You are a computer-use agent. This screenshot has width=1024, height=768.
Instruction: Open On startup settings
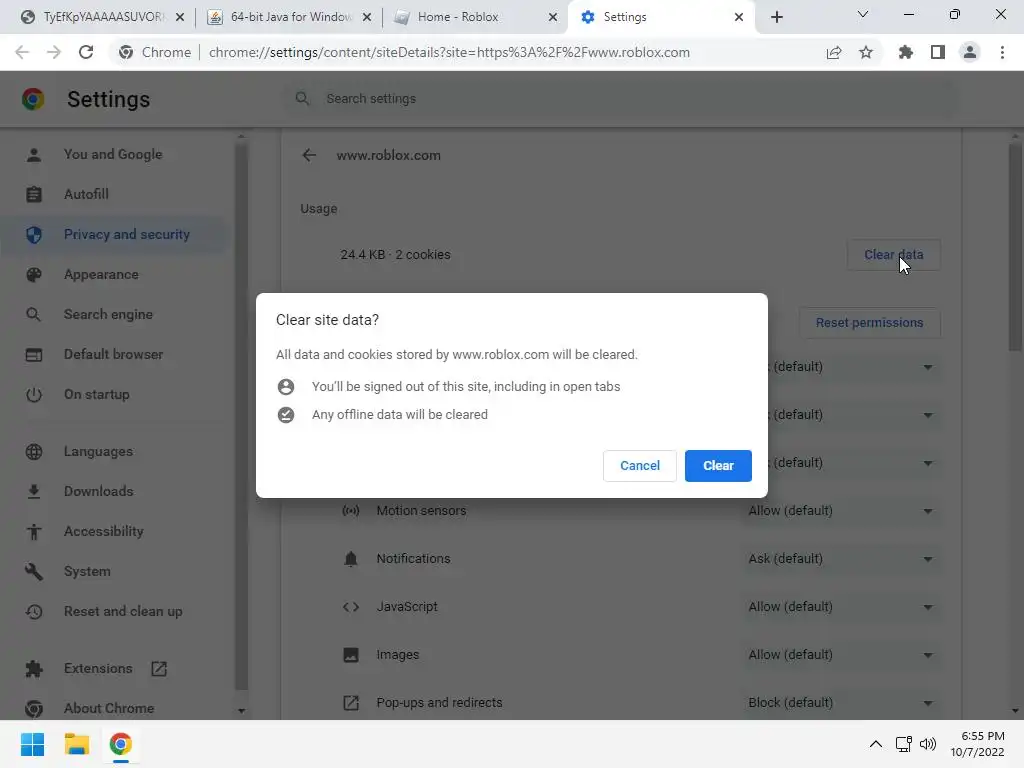[x=112, y=394]
